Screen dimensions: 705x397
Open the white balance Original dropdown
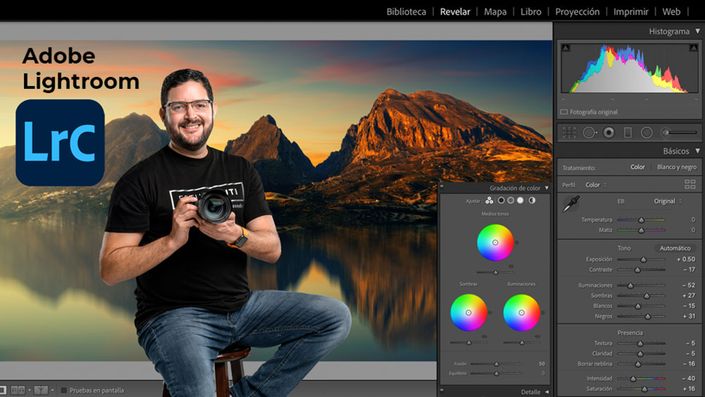point(666,201)
